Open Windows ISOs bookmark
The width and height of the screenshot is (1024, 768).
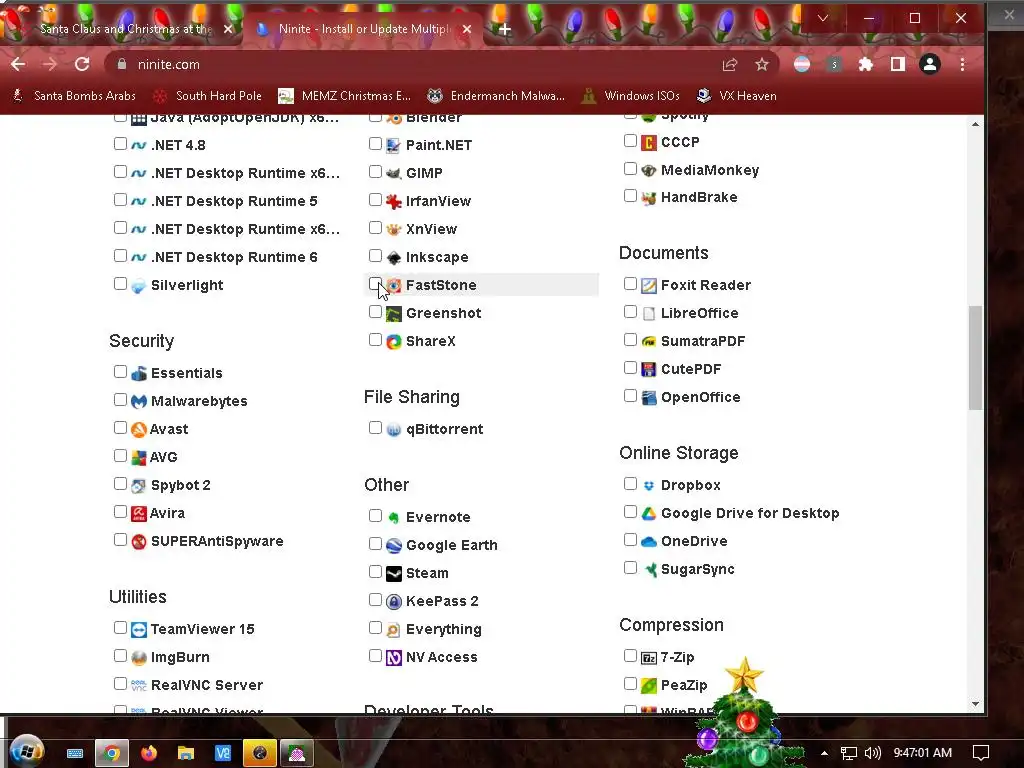(631, 96)
